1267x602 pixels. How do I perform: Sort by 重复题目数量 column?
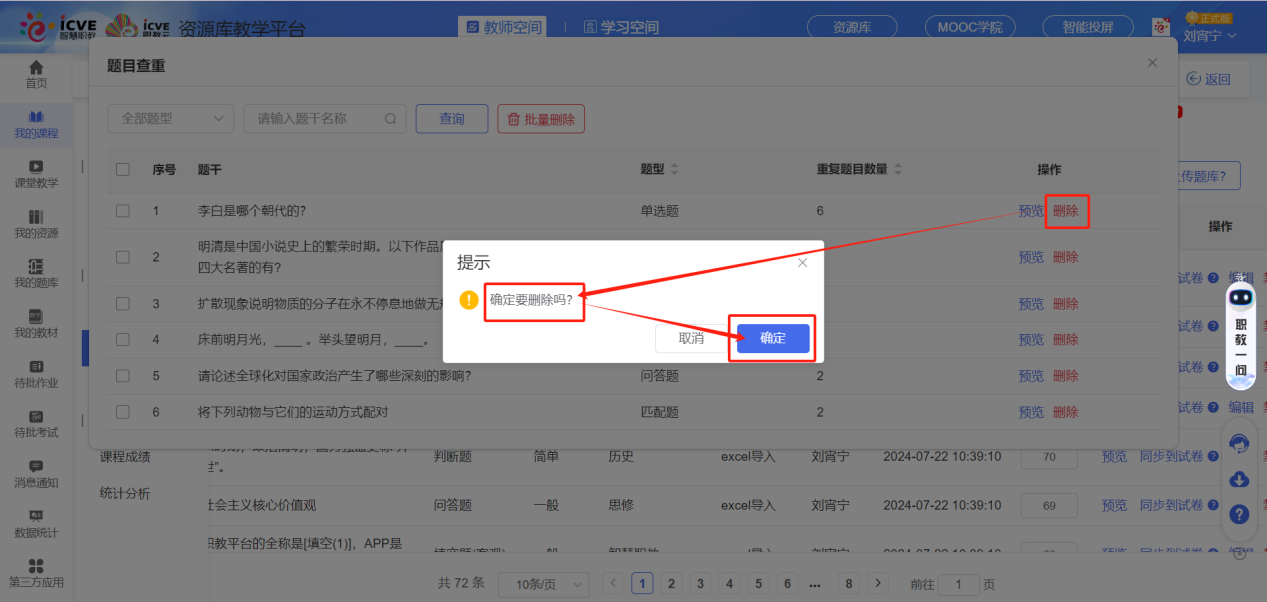[898, 170]
